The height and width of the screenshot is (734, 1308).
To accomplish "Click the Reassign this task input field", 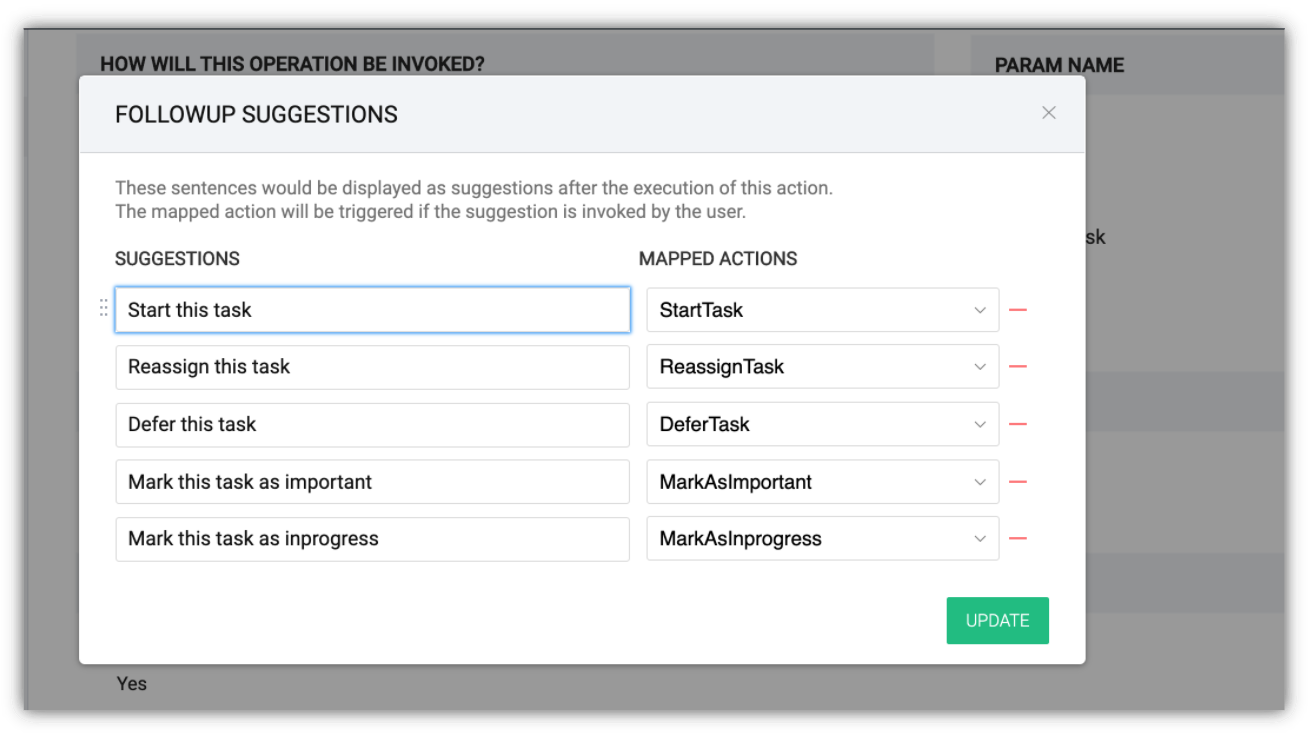I will [372, 367].
